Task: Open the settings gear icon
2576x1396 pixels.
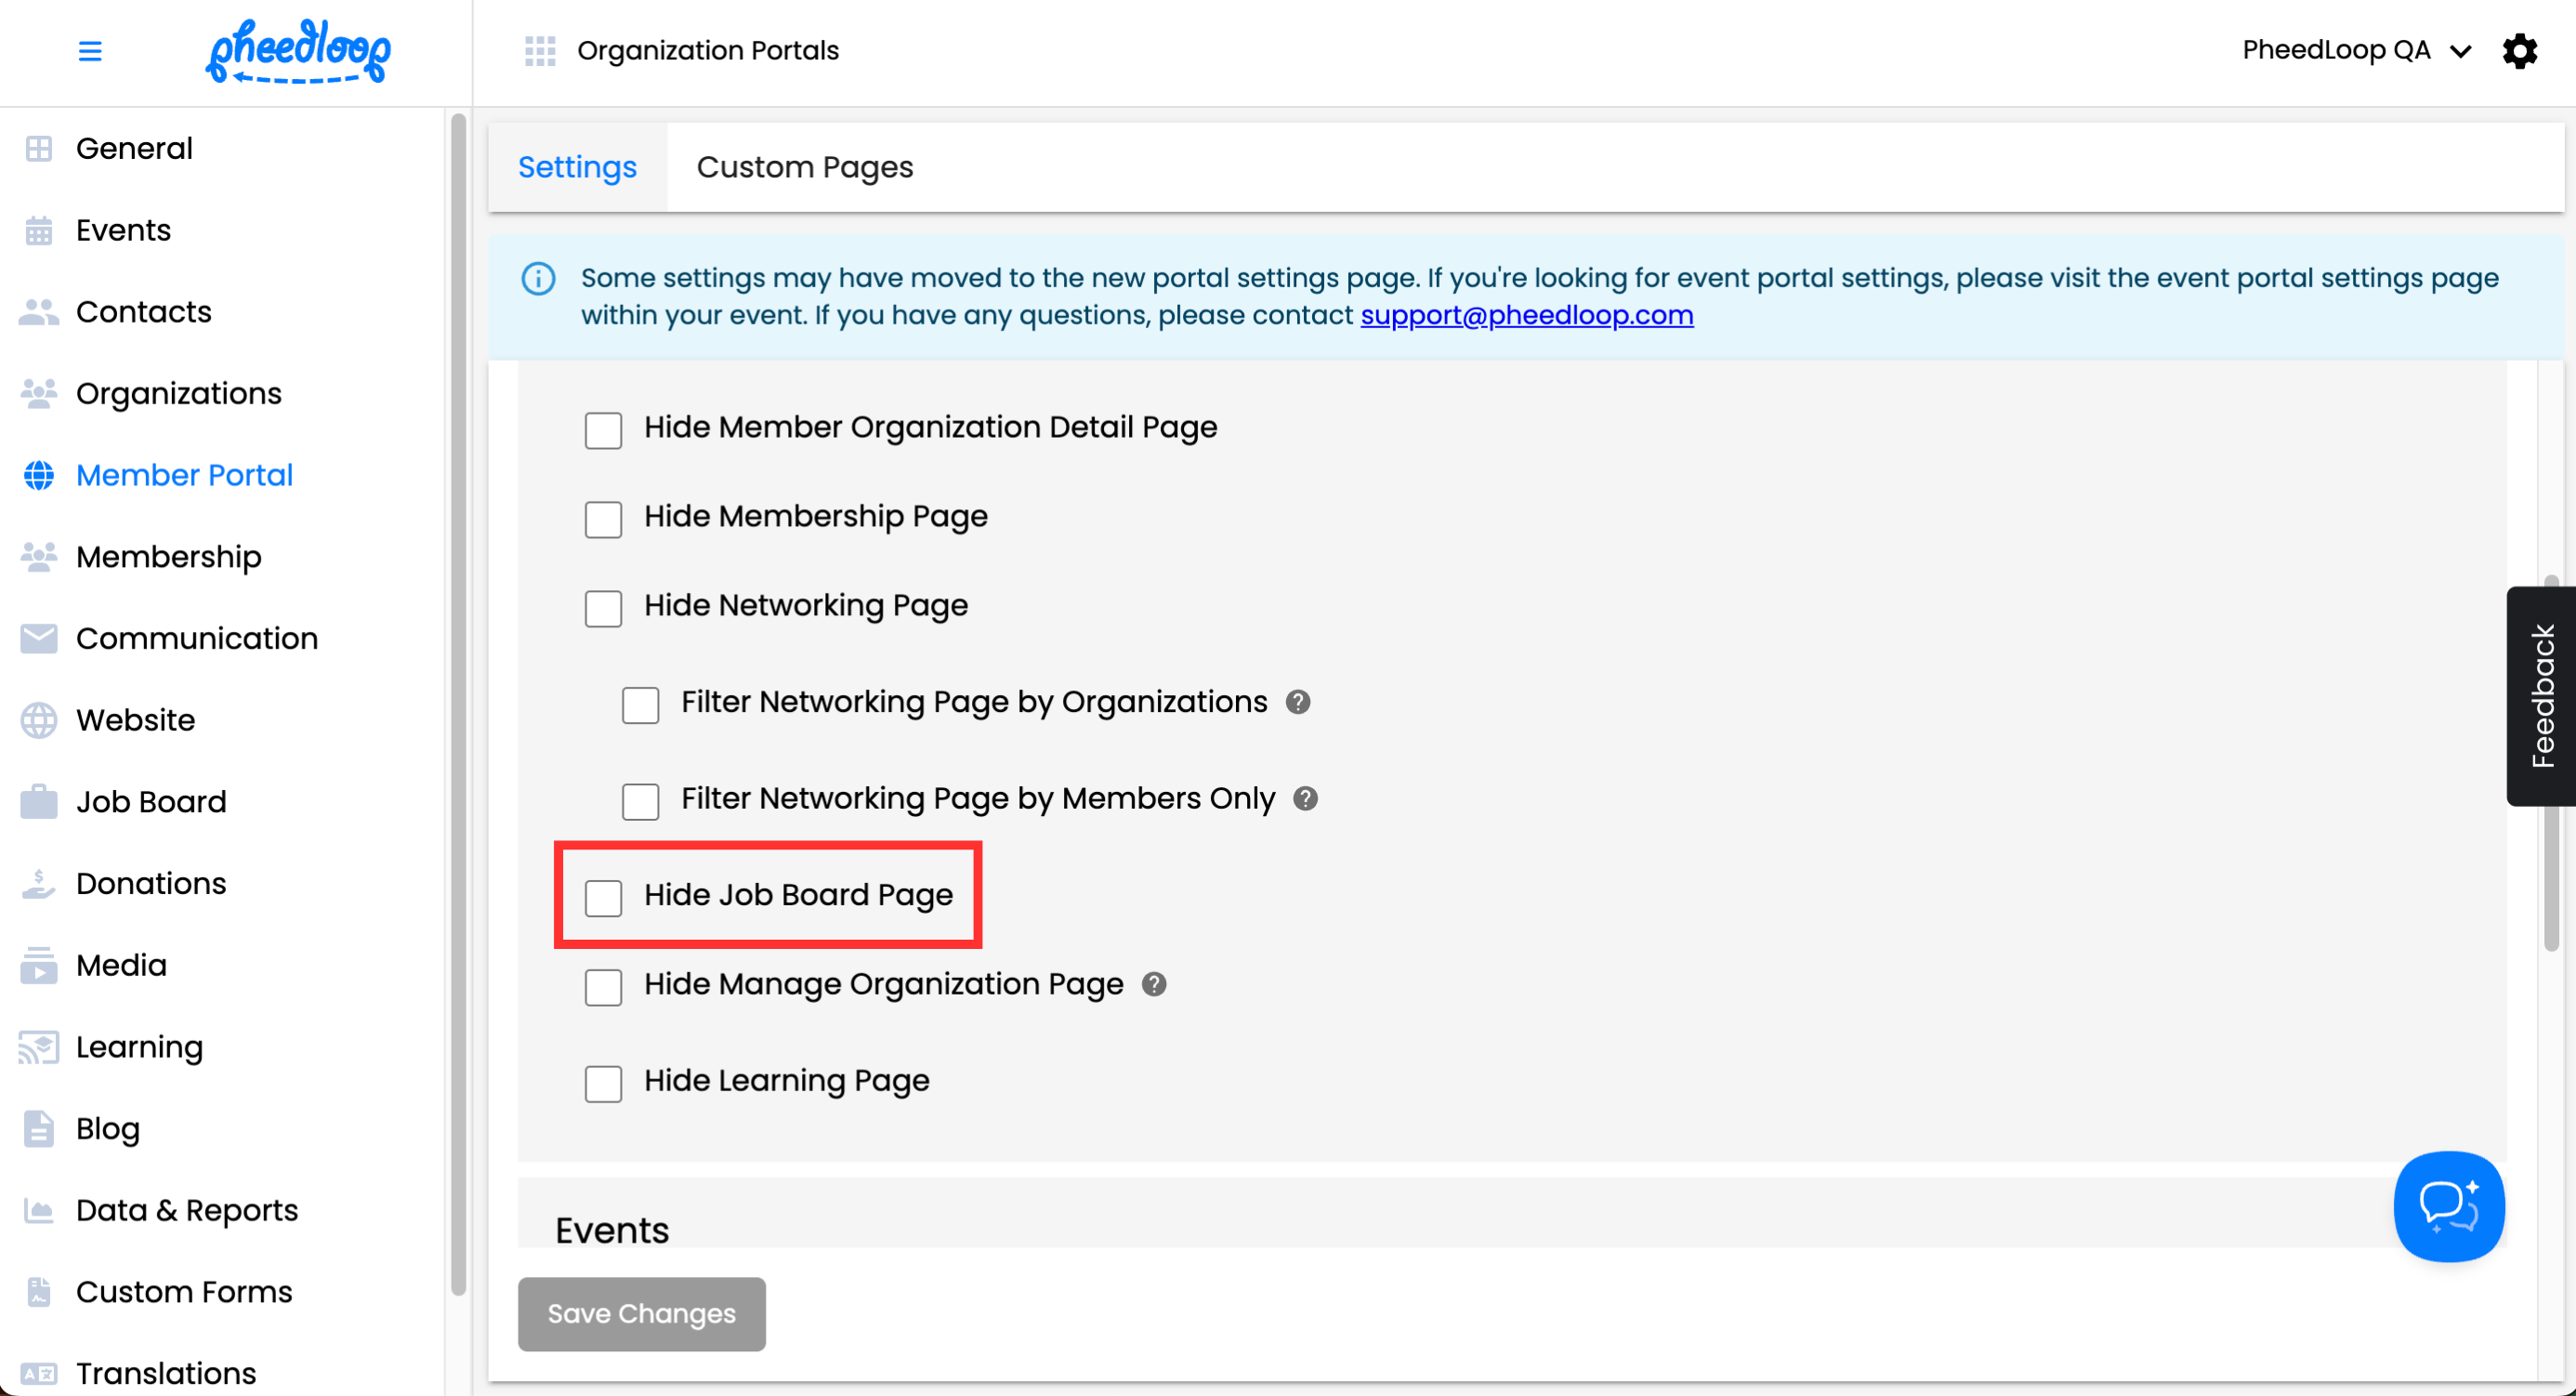Action: pyautogui.click(x=2519, y=50)
